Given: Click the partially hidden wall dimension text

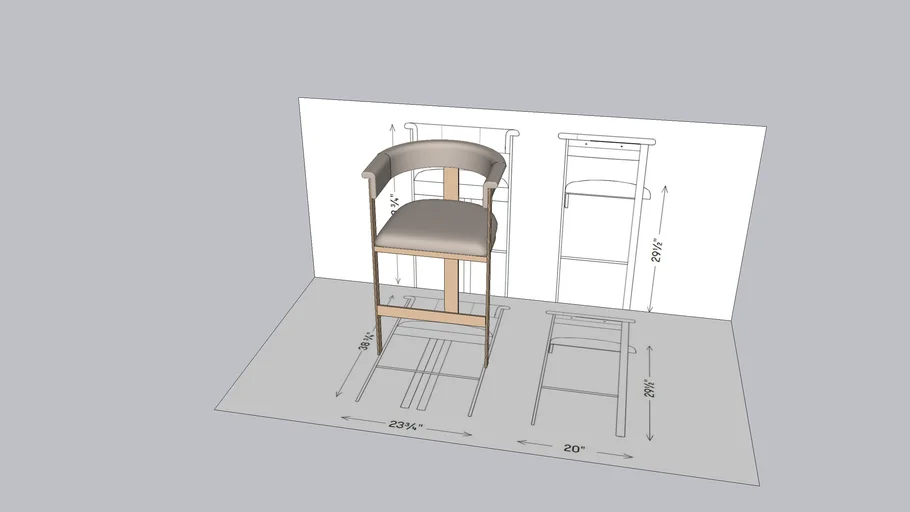Looking at the screenshot, I should pos(397,205).
